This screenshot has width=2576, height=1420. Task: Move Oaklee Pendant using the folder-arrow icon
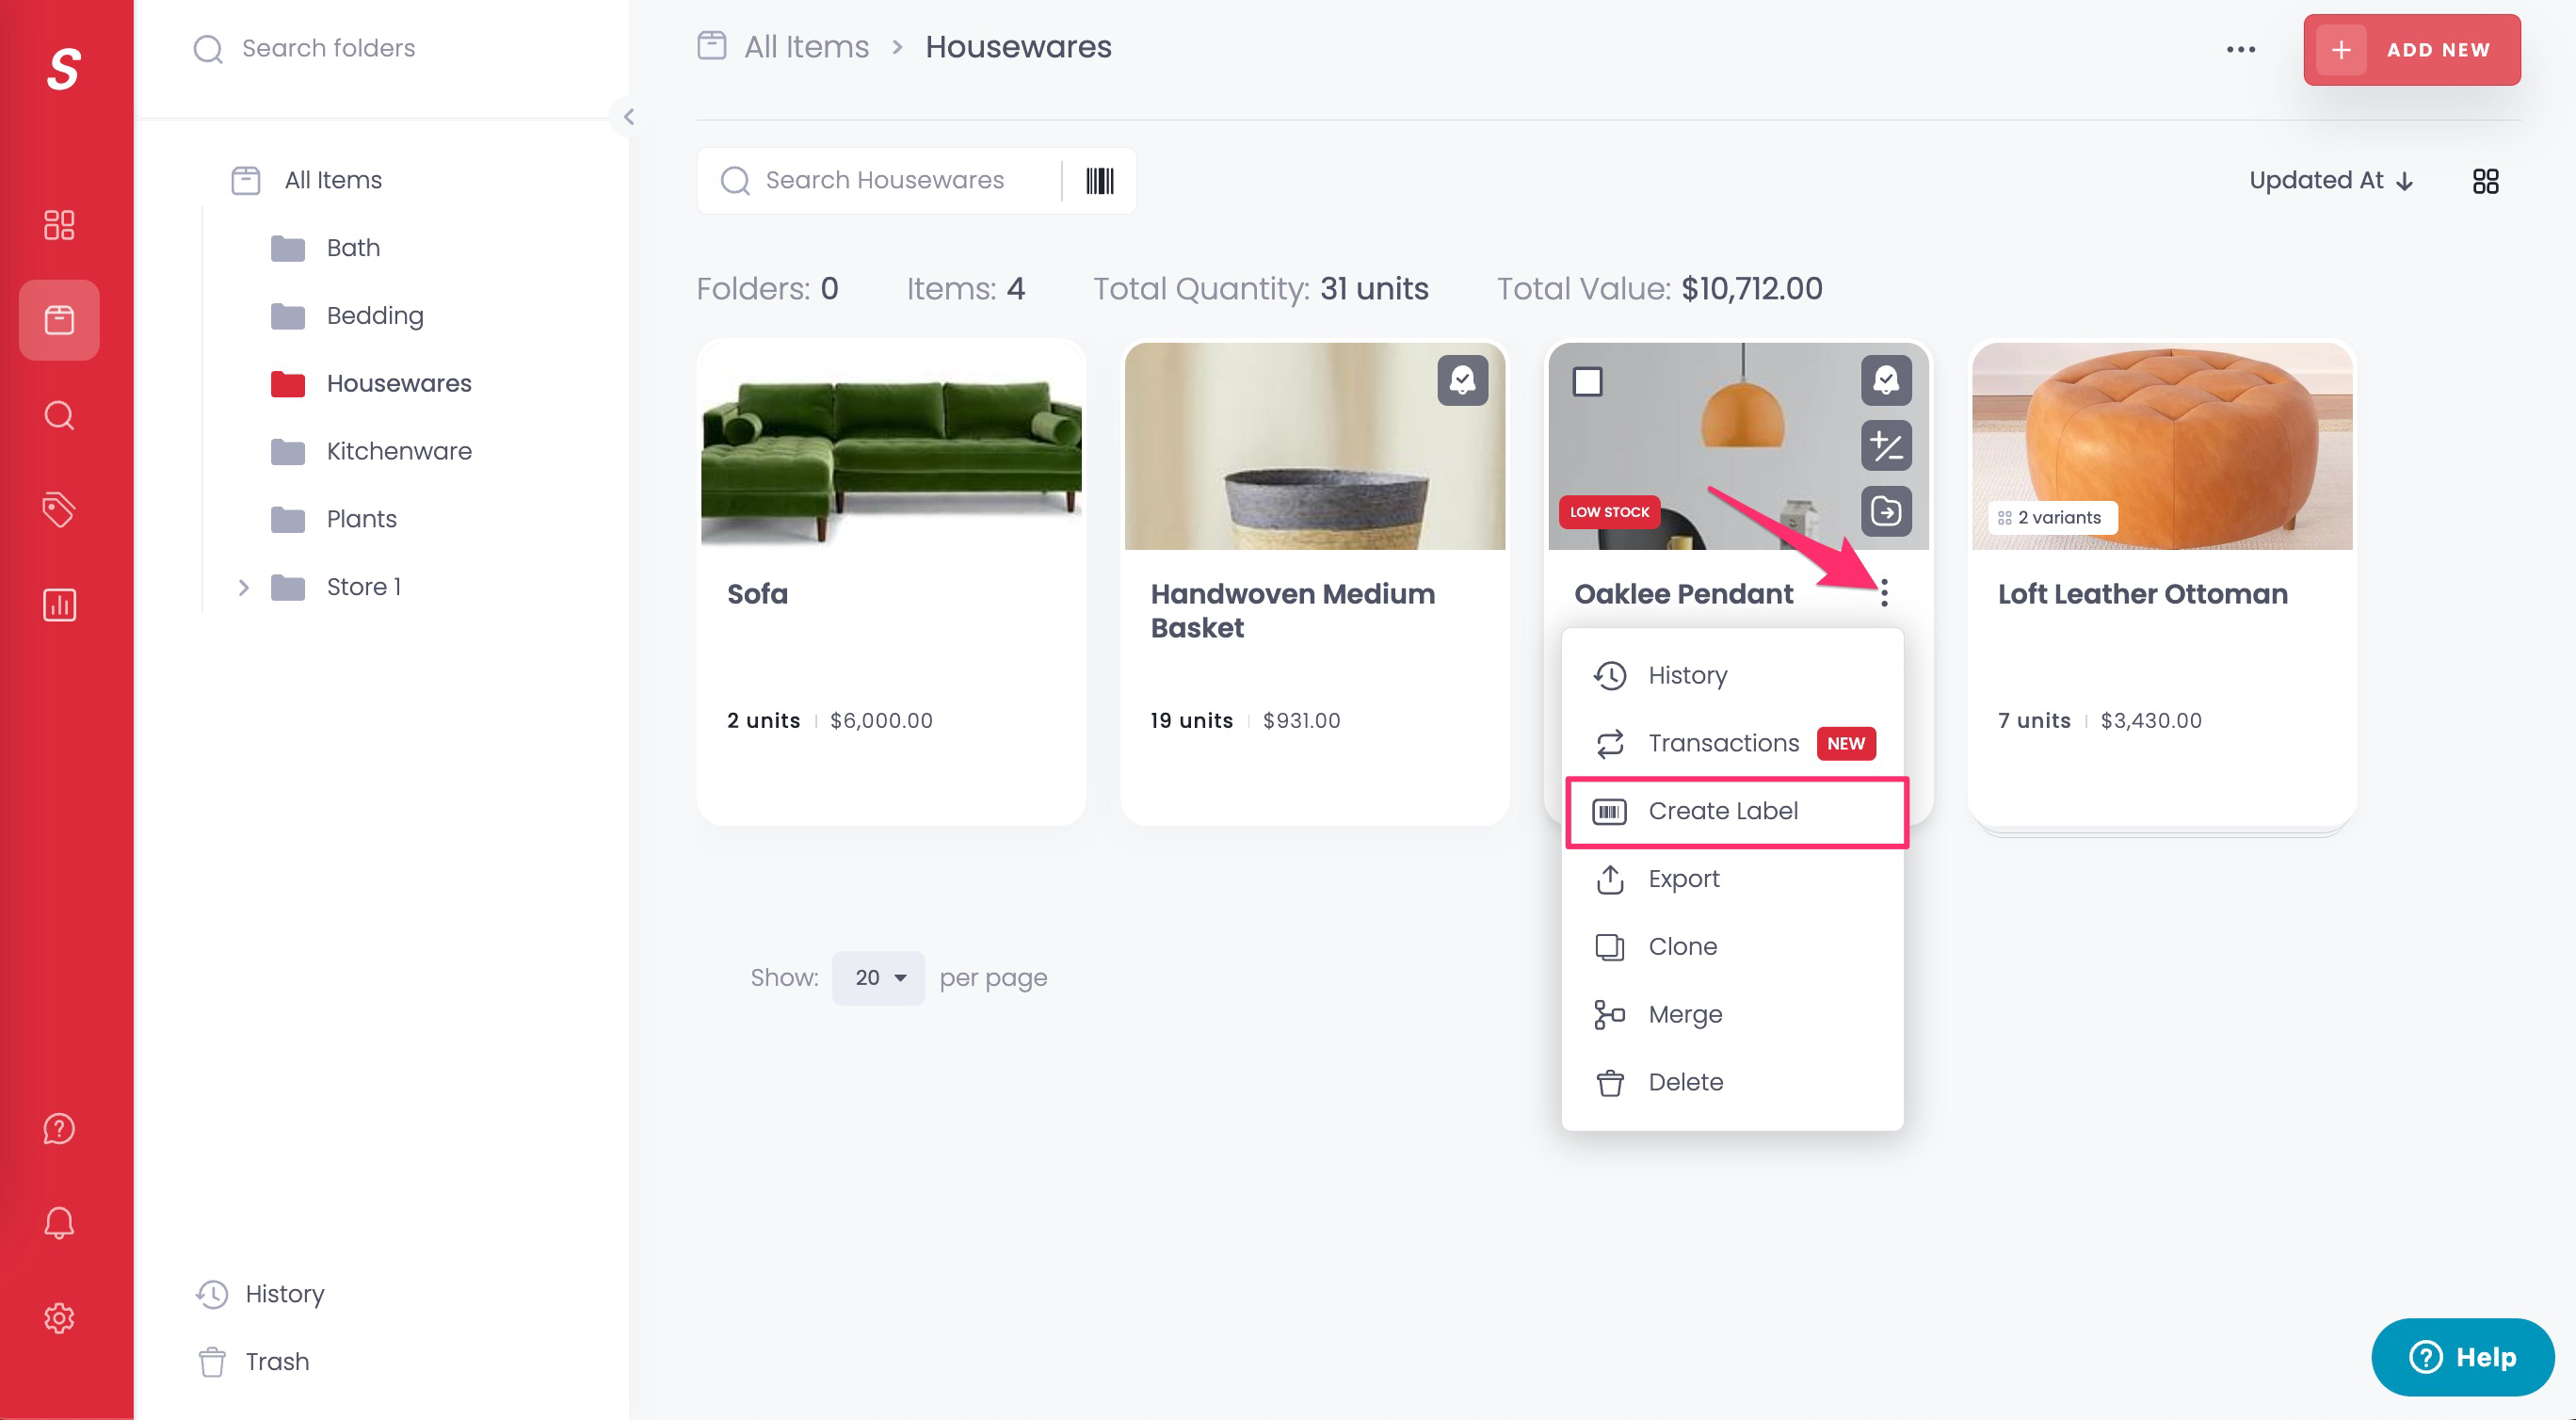click(1887, 512)
